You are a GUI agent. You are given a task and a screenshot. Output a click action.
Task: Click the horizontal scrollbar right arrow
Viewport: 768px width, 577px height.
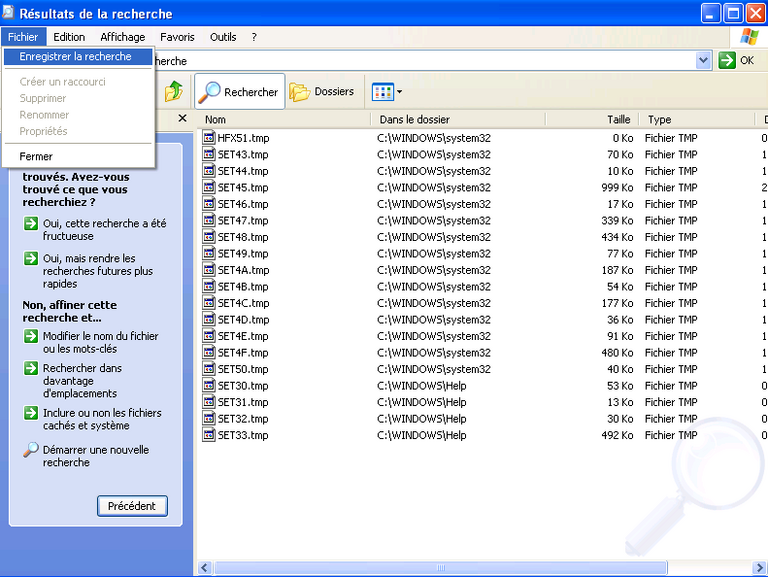[x=760, y=568]
